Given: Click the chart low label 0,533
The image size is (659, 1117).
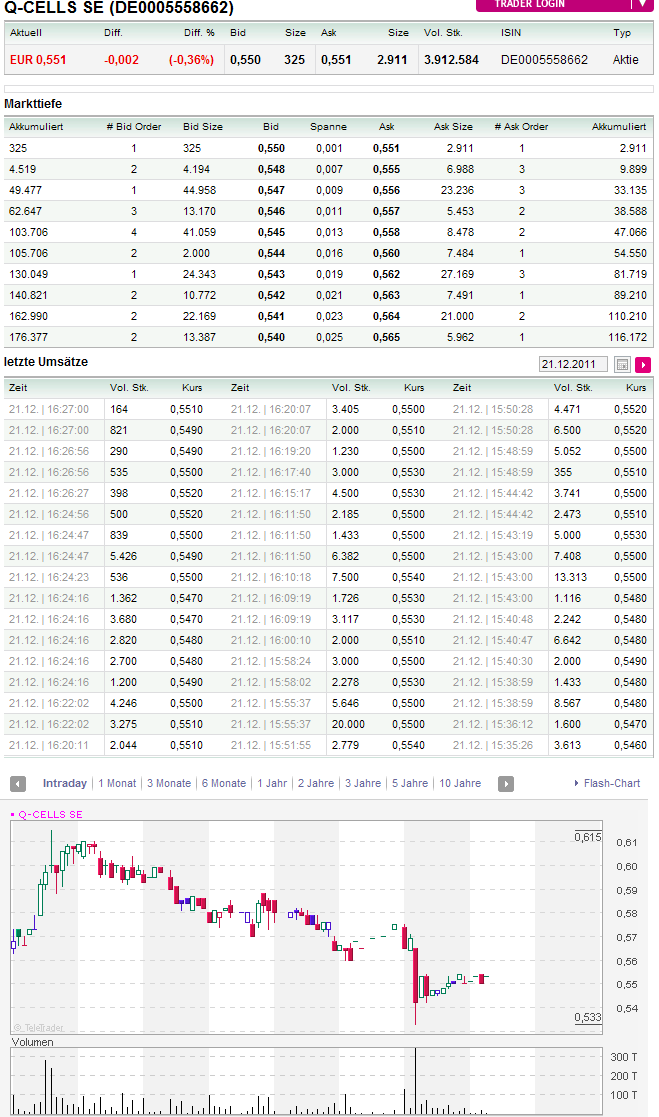Looking at the screenshot, I should tap(588, 1017).
